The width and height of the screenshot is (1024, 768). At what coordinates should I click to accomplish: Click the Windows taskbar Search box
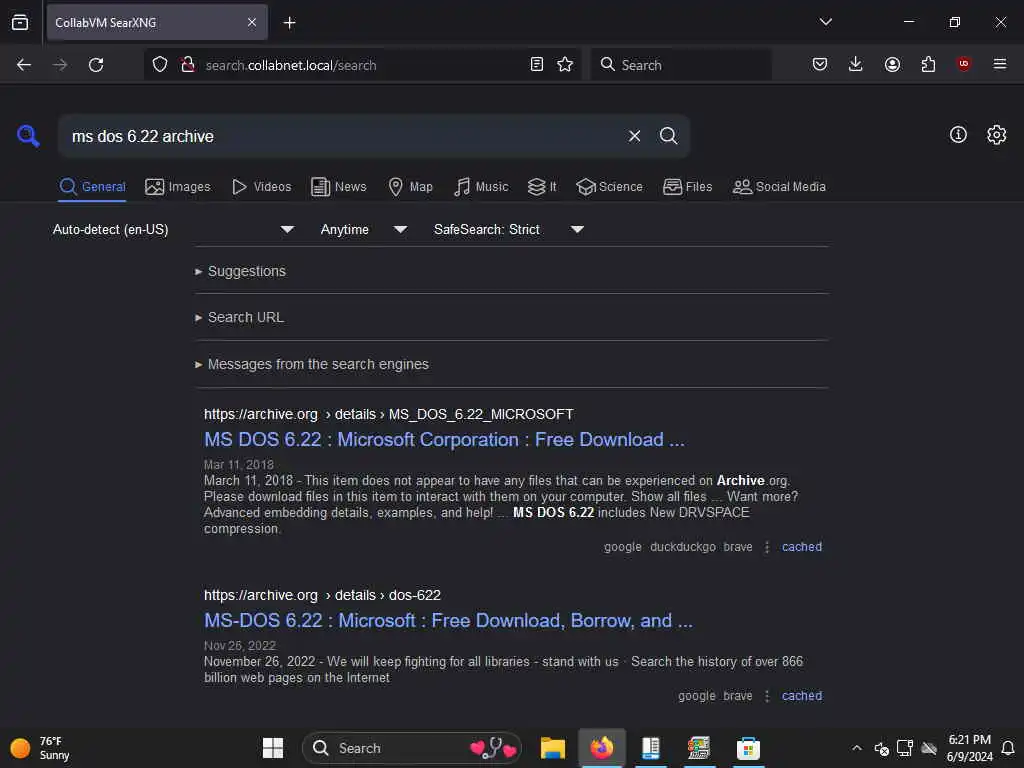click(411, 748)
